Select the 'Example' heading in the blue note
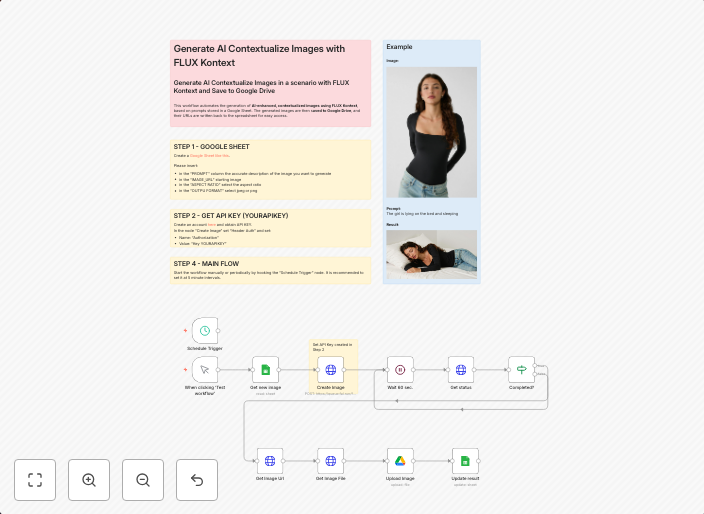 click(399, 47)
